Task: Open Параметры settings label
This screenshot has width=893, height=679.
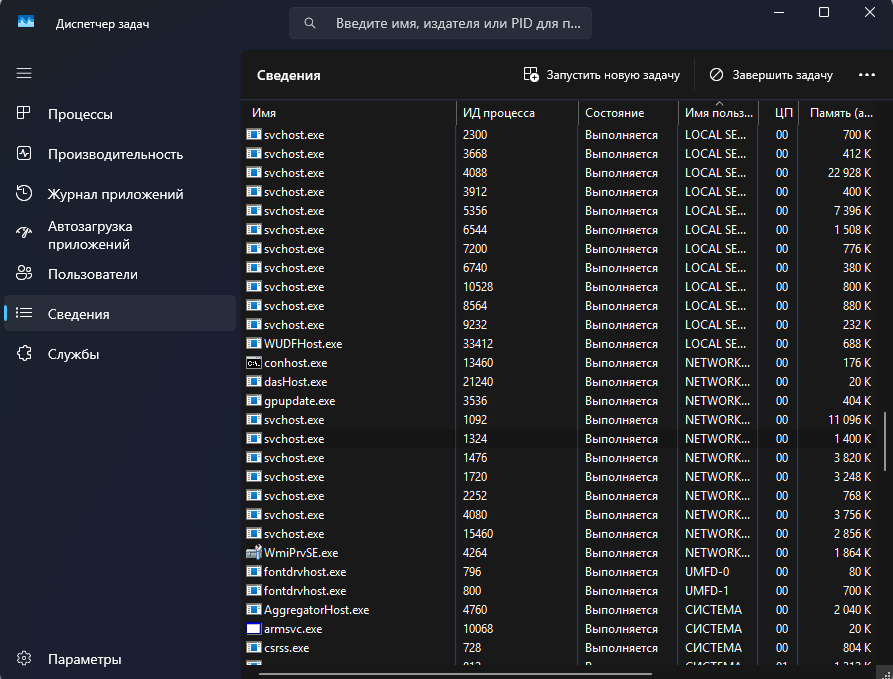Action: tap(84, 659)
